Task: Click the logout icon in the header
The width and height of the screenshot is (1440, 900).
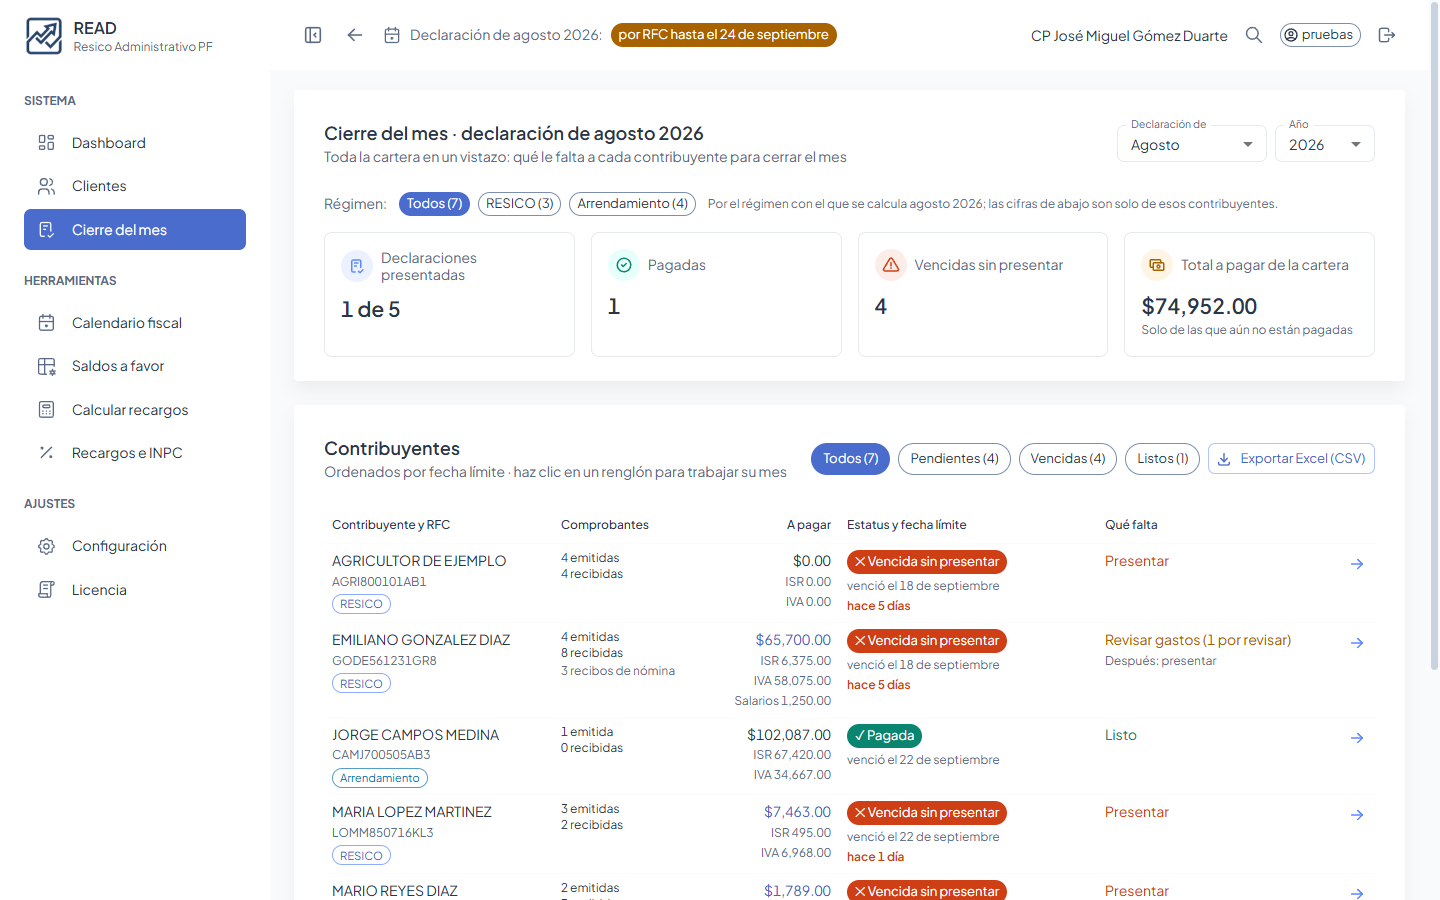Action: (x=1387, y=35)
